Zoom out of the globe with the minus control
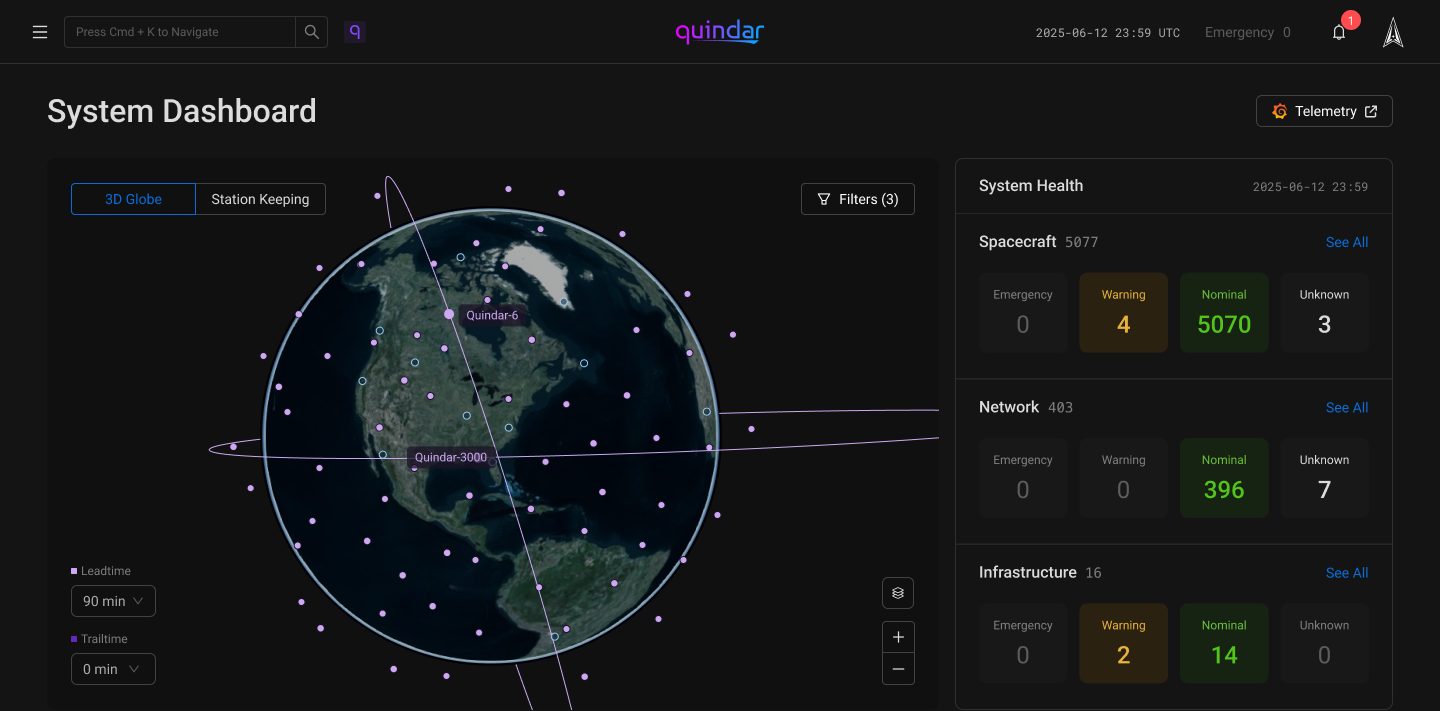The image size is (1440, 711). click(897, 668)
